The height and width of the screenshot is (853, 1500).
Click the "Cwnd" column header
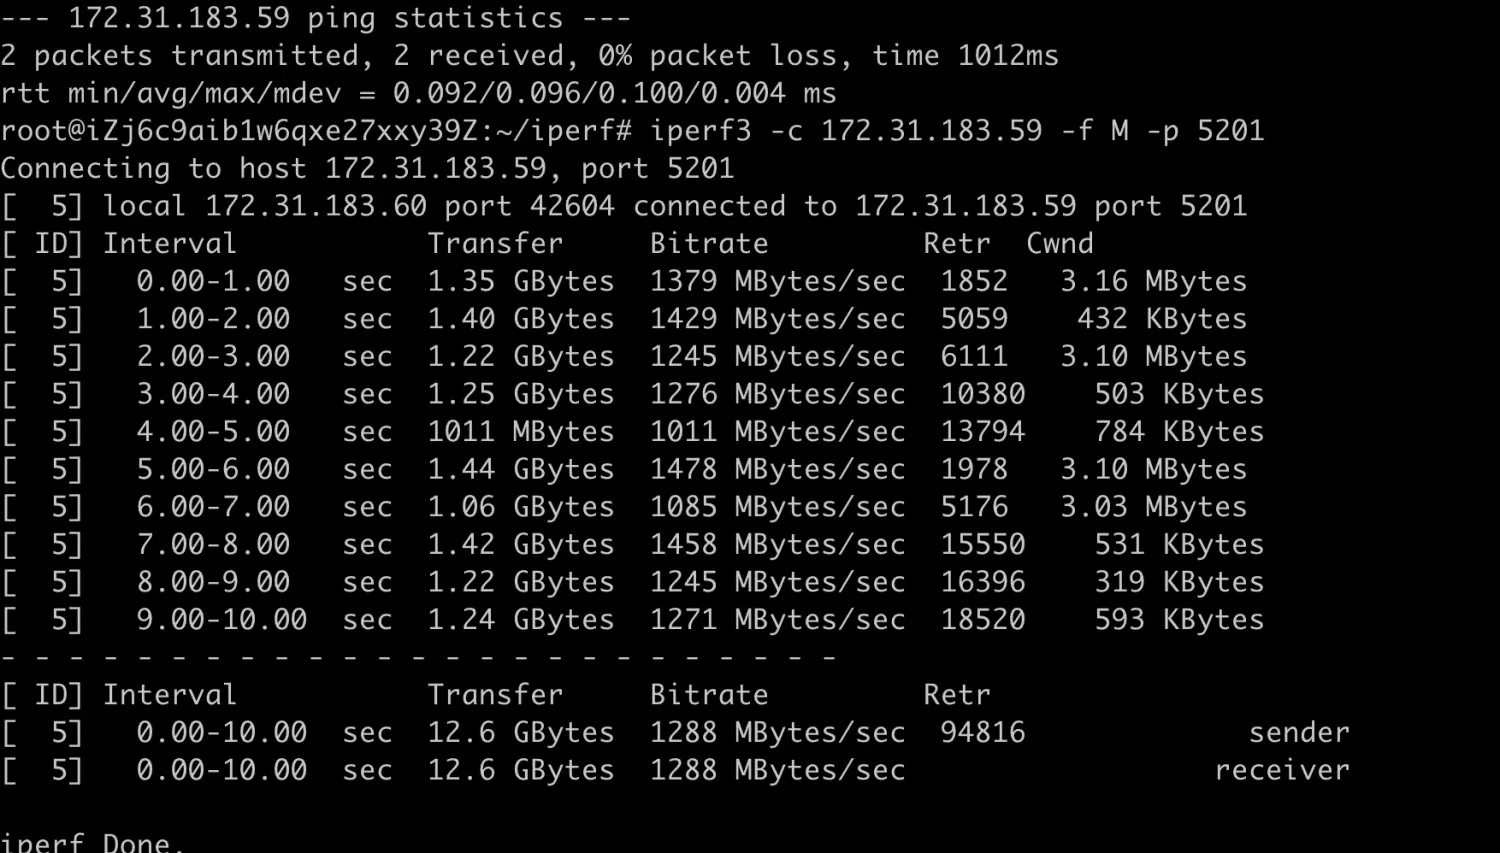1059,244
